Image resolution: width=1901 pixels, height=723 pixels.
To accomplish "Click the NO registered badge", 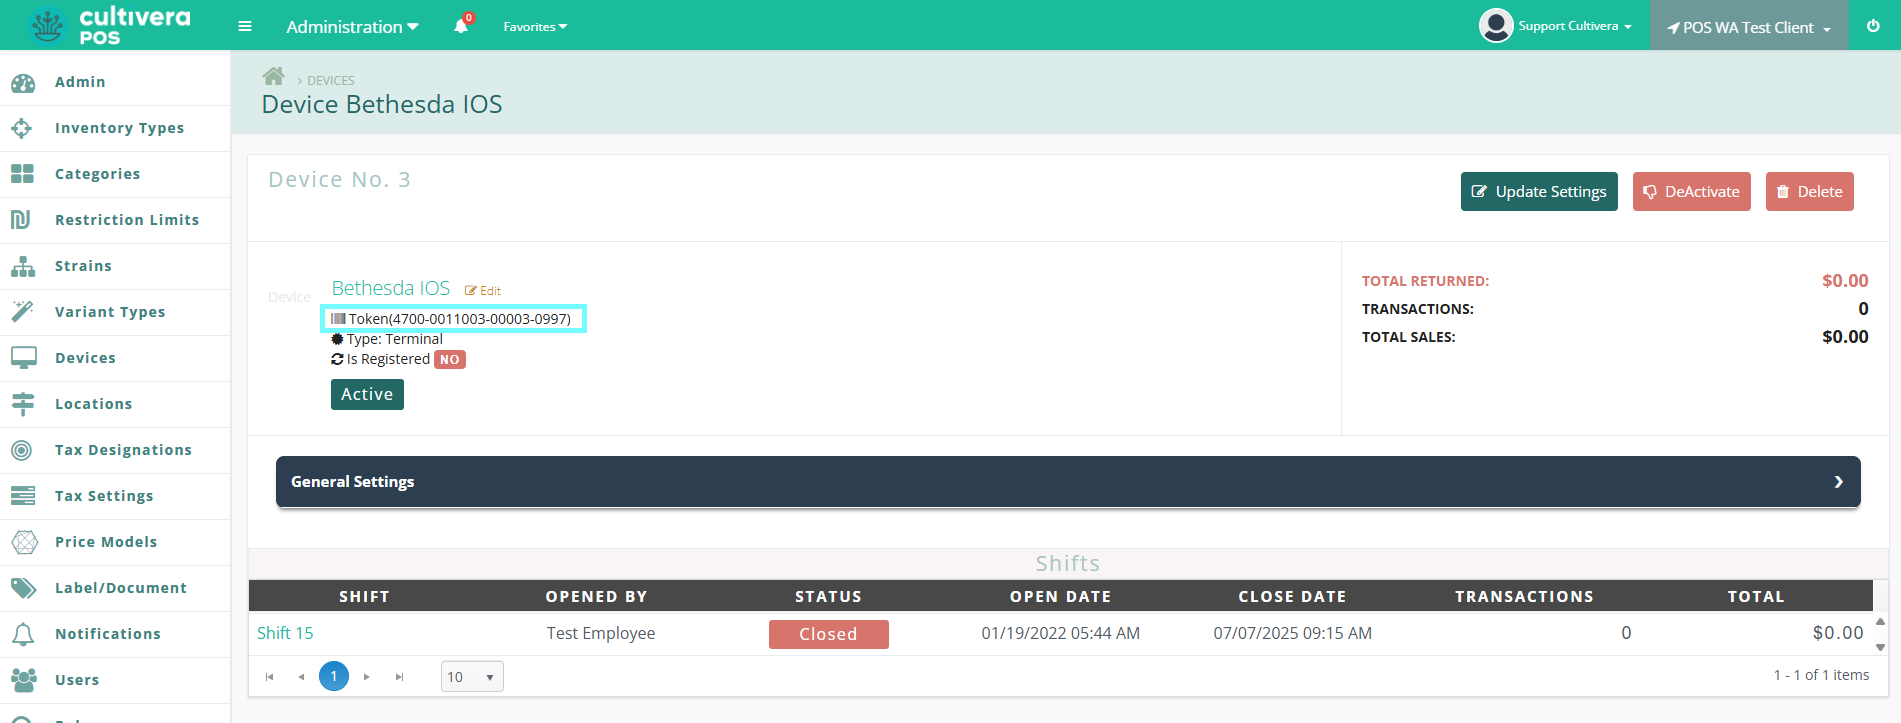I will (x=450, y=360).
